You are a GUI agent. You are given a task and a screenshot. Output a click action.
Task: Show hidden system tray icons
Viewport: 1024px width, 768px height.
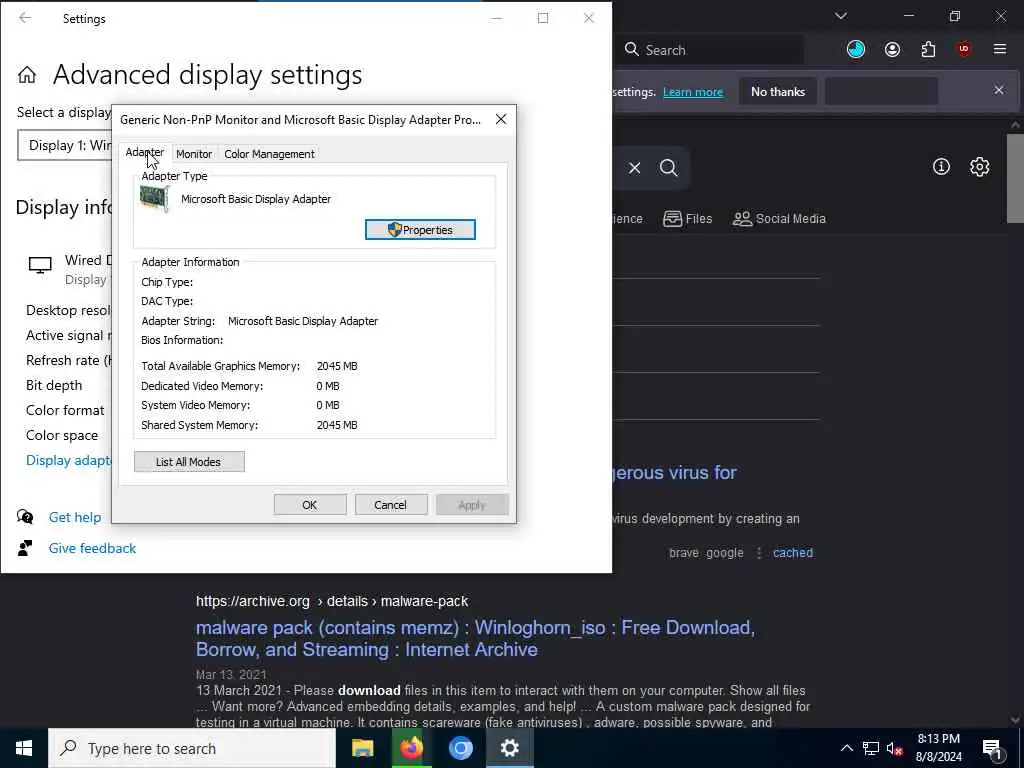pyautogui.click(x=846, y=748)
